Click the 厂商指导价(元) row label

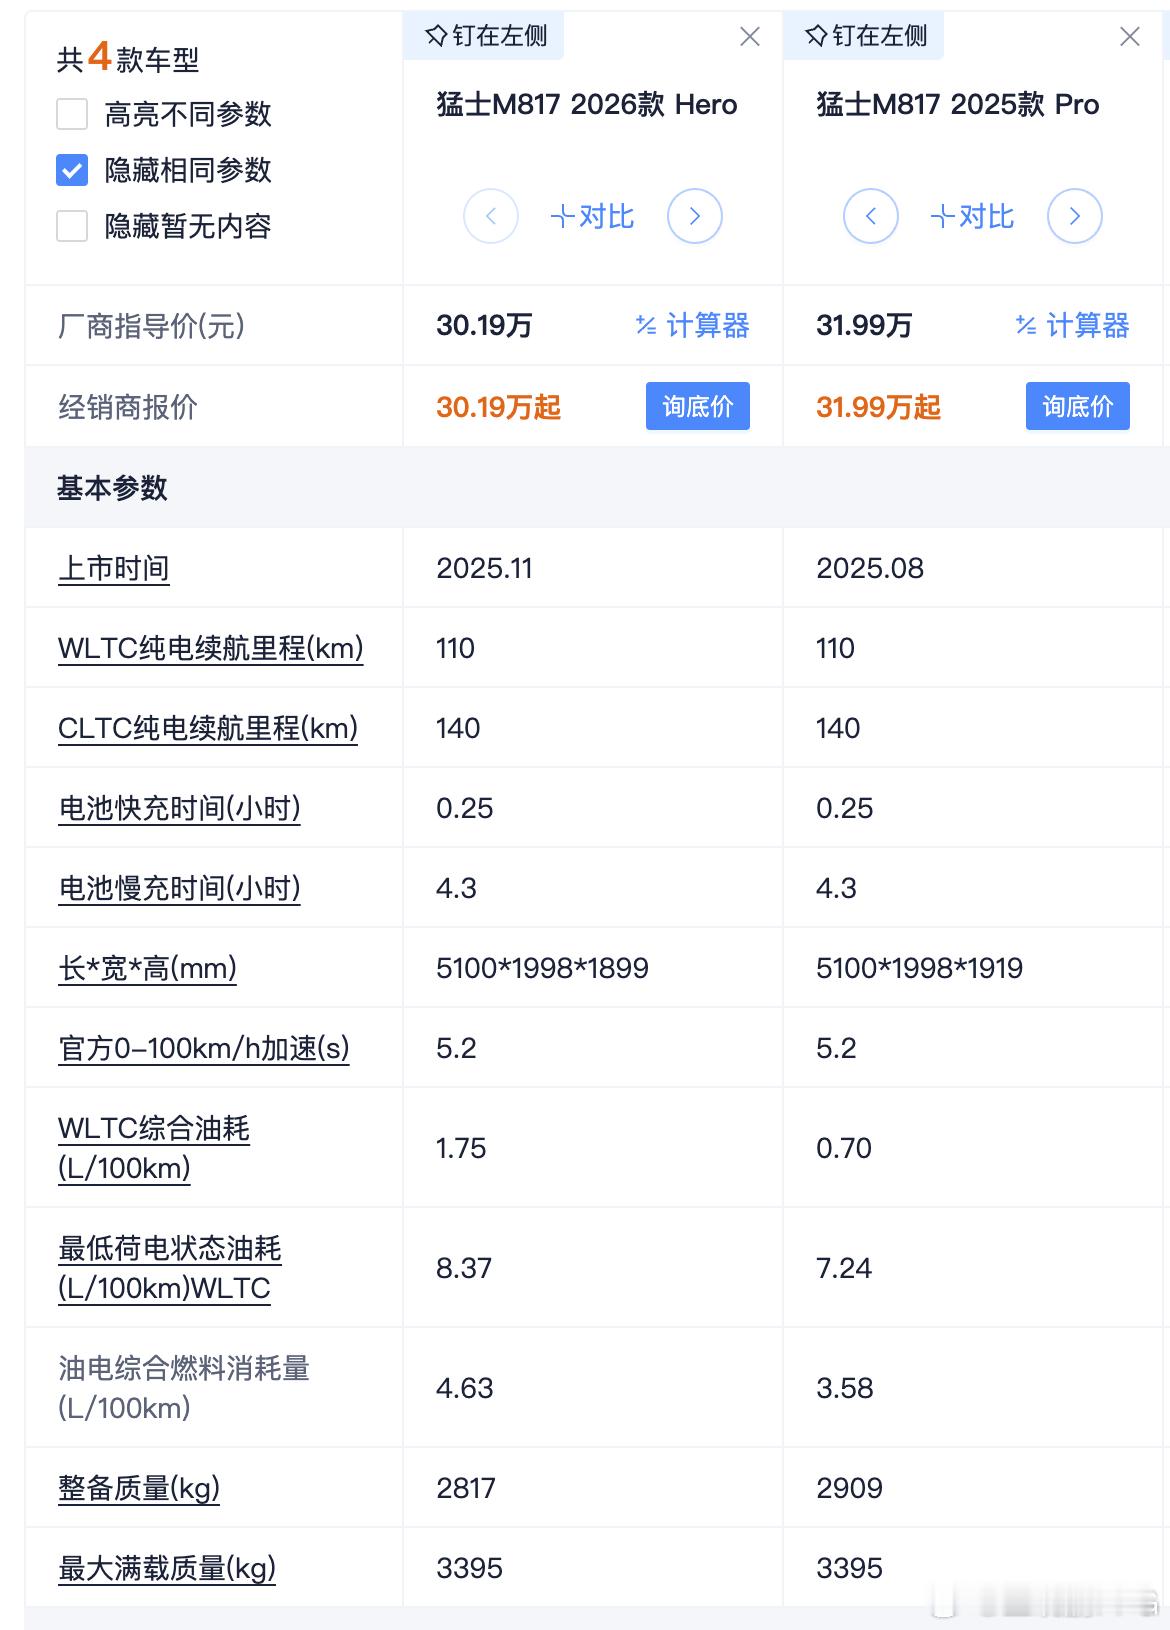pos(151,325)
